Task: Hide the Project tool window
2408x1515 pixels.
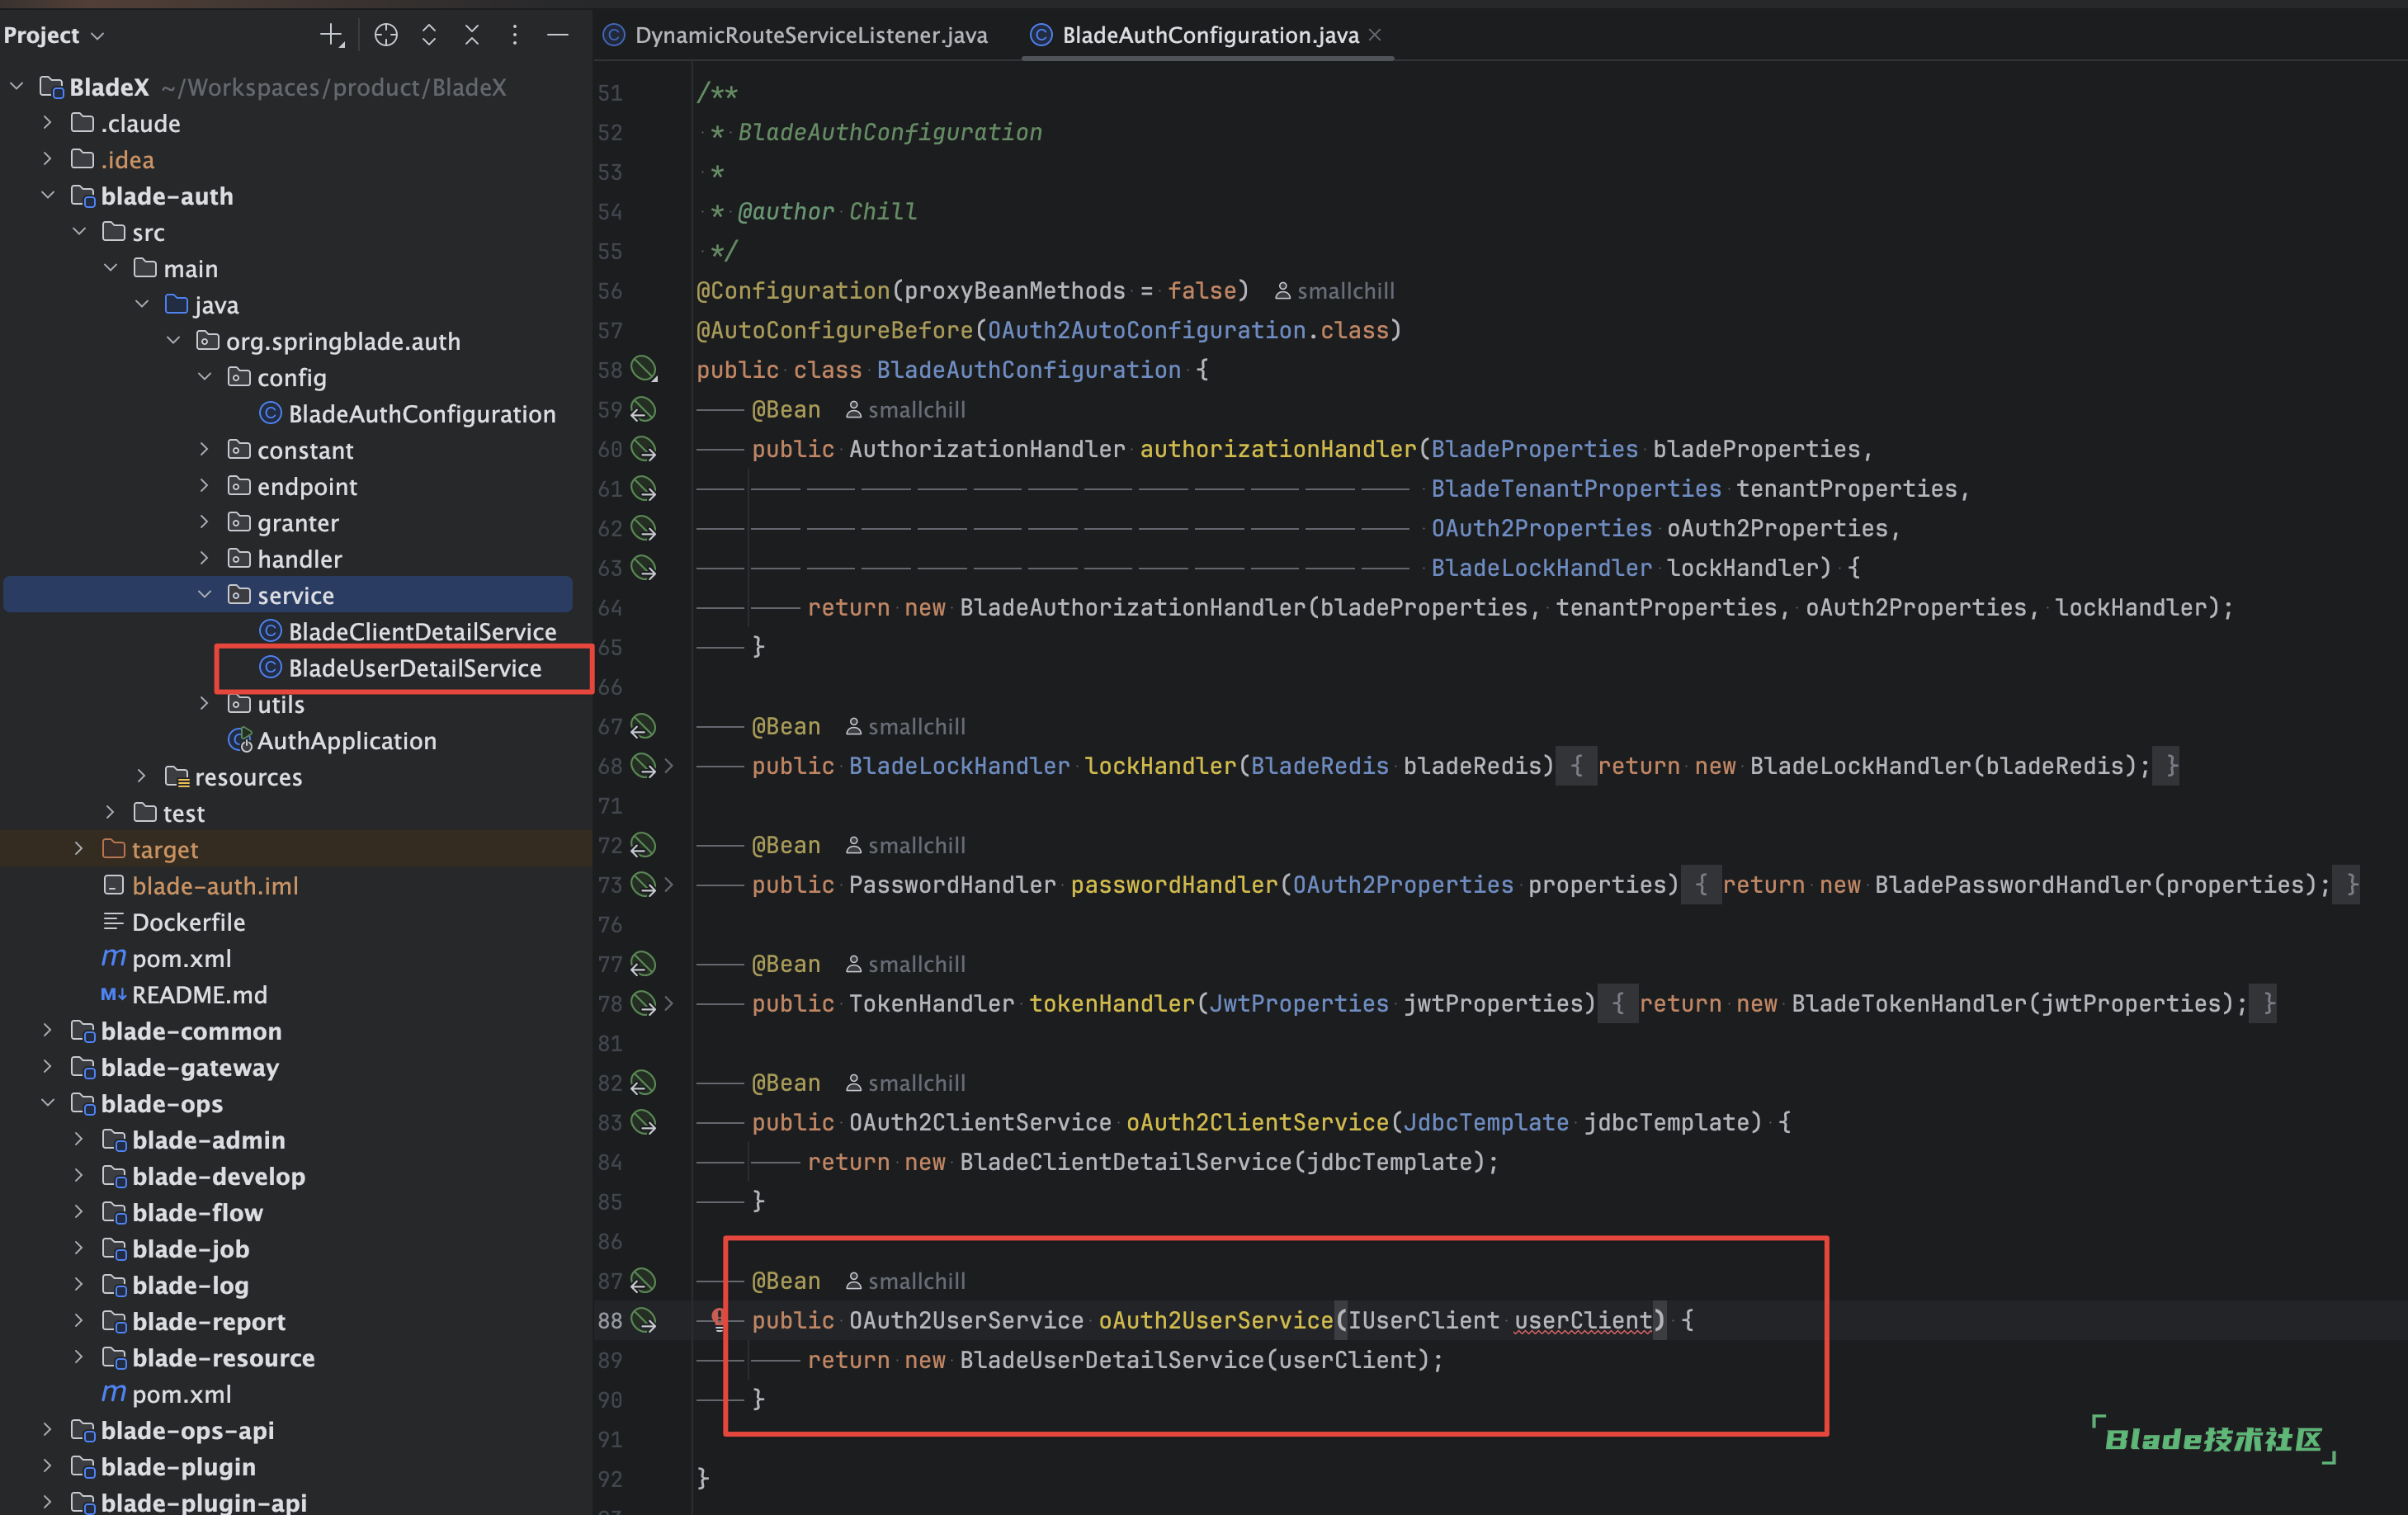Action: (558, 35)
